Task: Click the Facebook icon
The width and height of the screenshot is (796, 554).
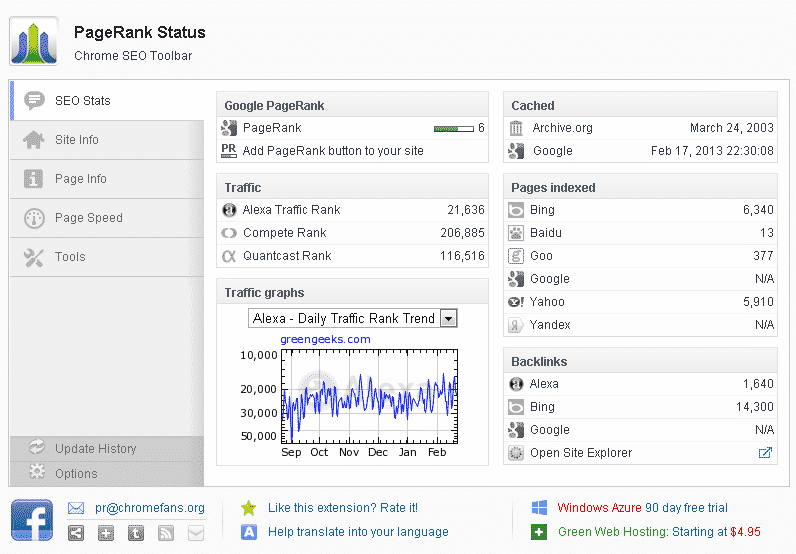Action: point(32,520)
